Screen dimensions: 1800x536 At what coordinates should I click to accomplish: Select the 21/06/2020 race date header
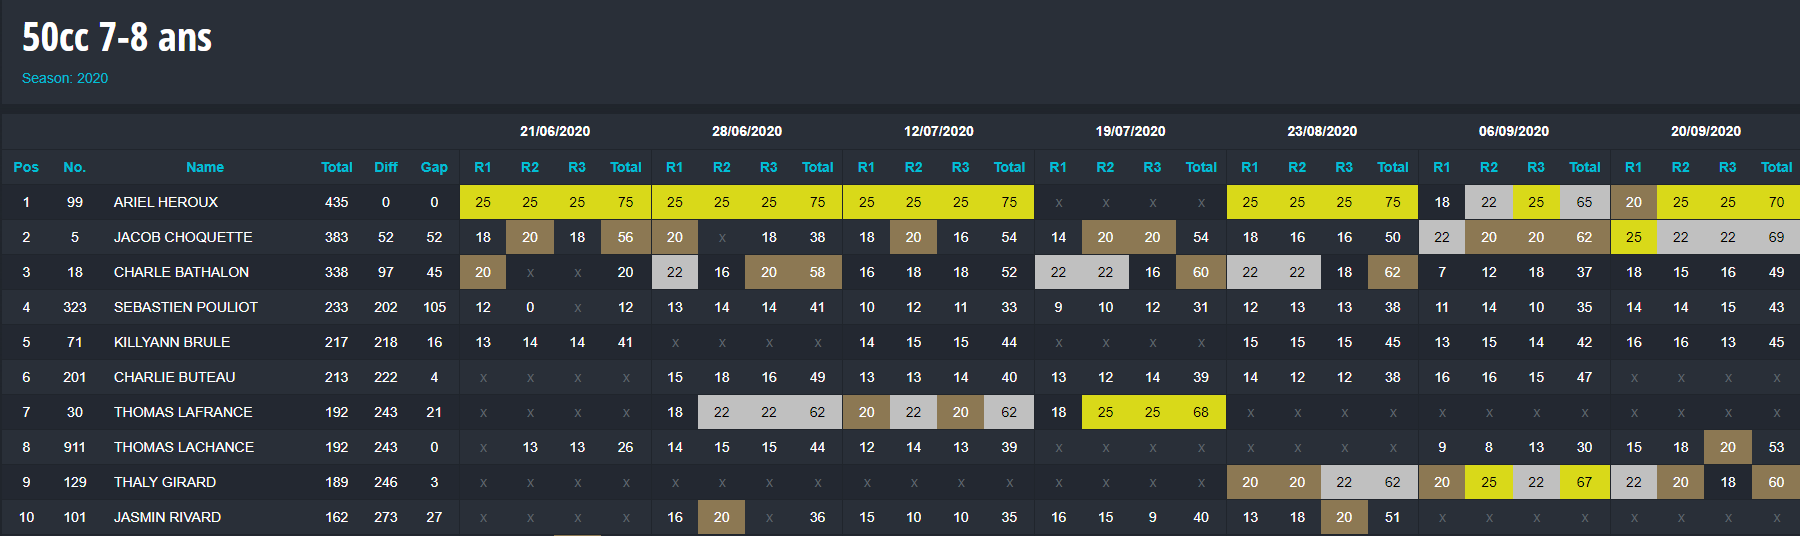click(x=555, y=131)
